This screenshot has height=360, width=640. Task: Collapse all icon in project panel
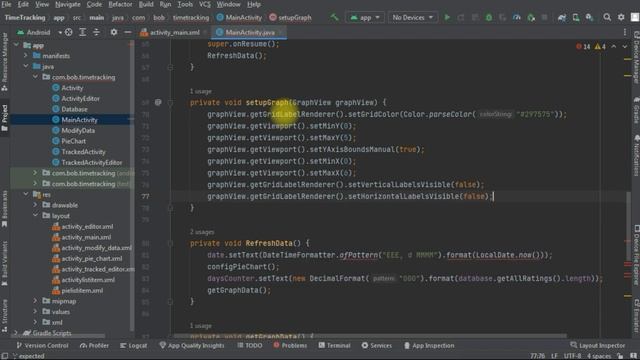click(96, 32)
